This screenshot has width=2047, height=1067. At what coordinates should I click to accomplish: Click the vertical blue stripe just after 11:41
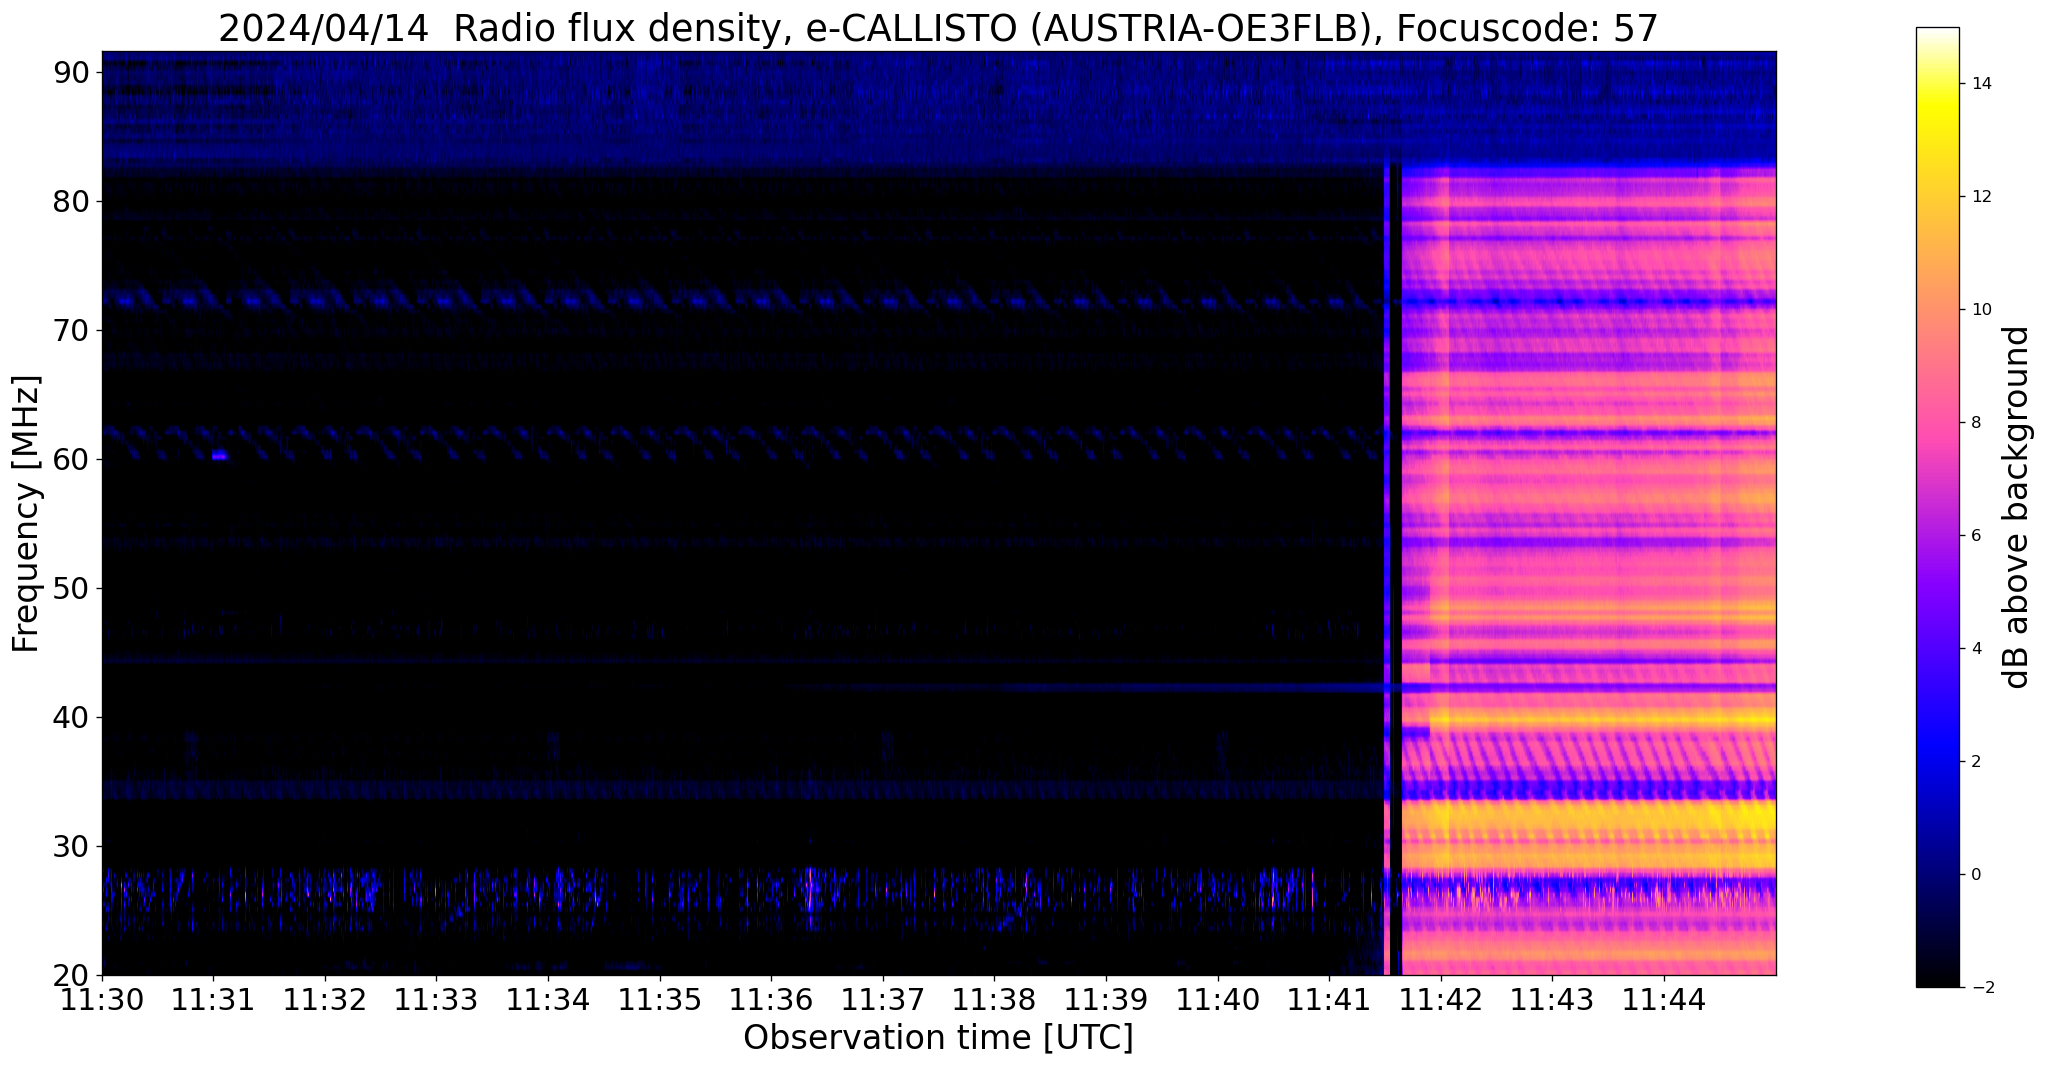pos(1387,565)
